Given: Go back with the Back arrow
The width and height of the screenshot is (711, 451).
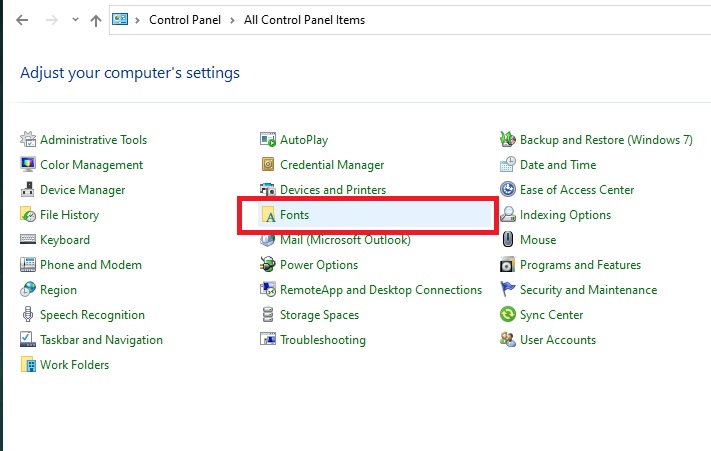Looking at the screenshot, I should tap(22, 20).
